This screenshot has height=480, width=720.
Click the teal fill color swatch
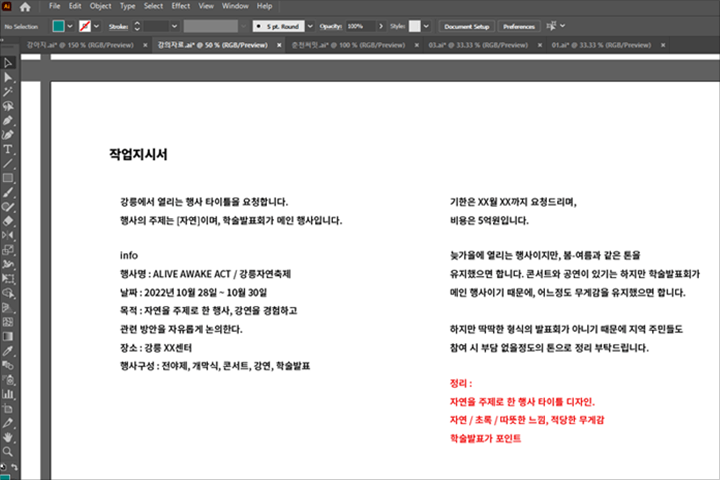pyautogui.click(x=58, y=26)
